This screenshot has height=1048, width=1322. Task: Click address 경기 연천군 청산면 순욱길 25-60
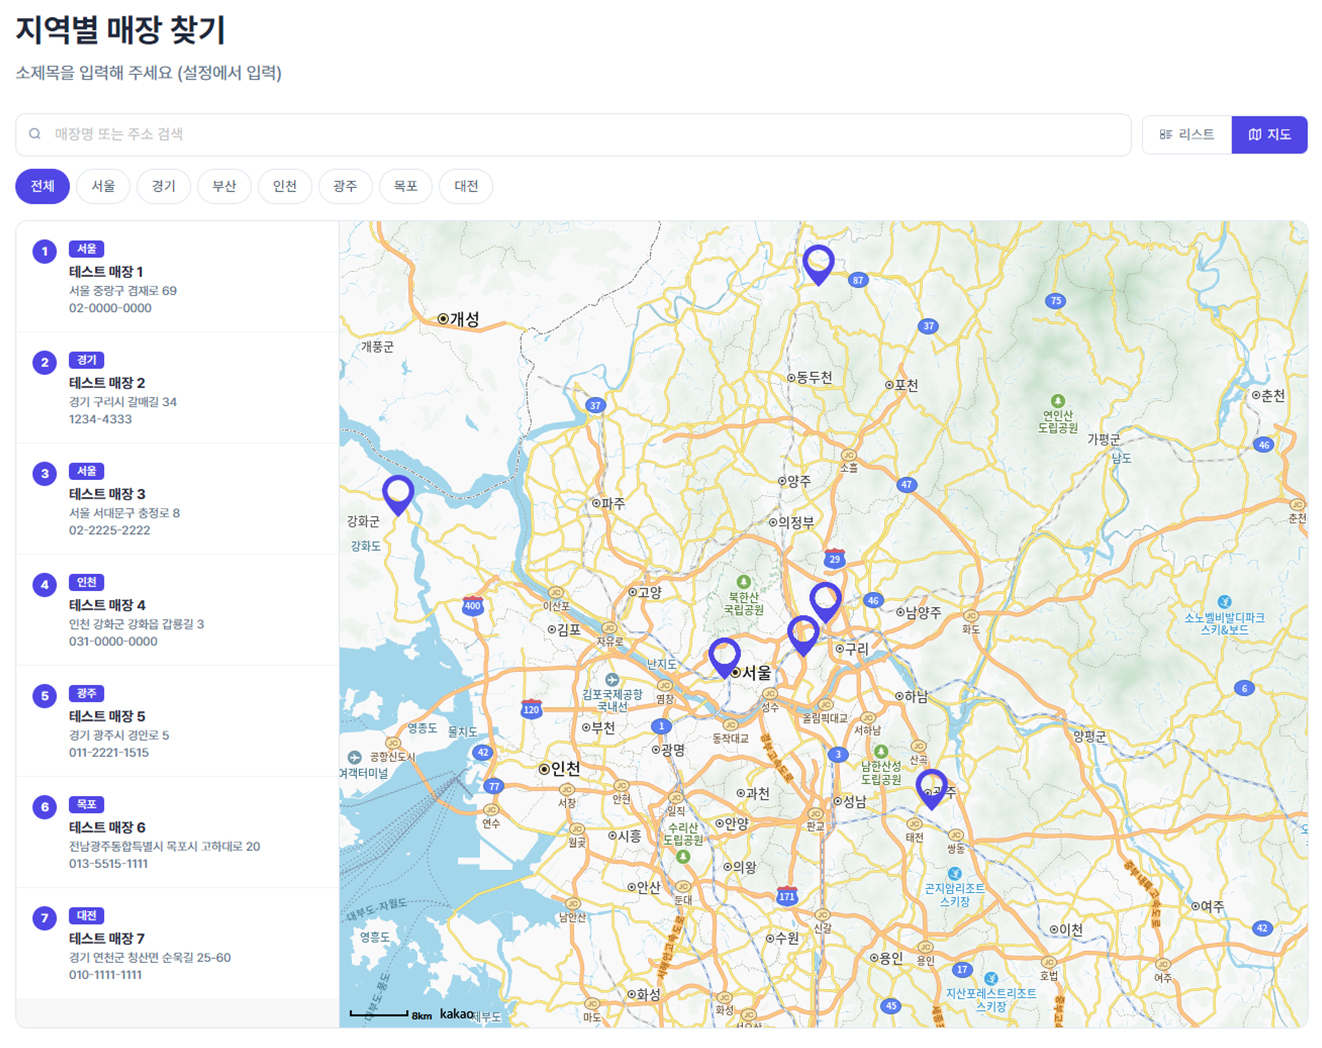(150, 957)
